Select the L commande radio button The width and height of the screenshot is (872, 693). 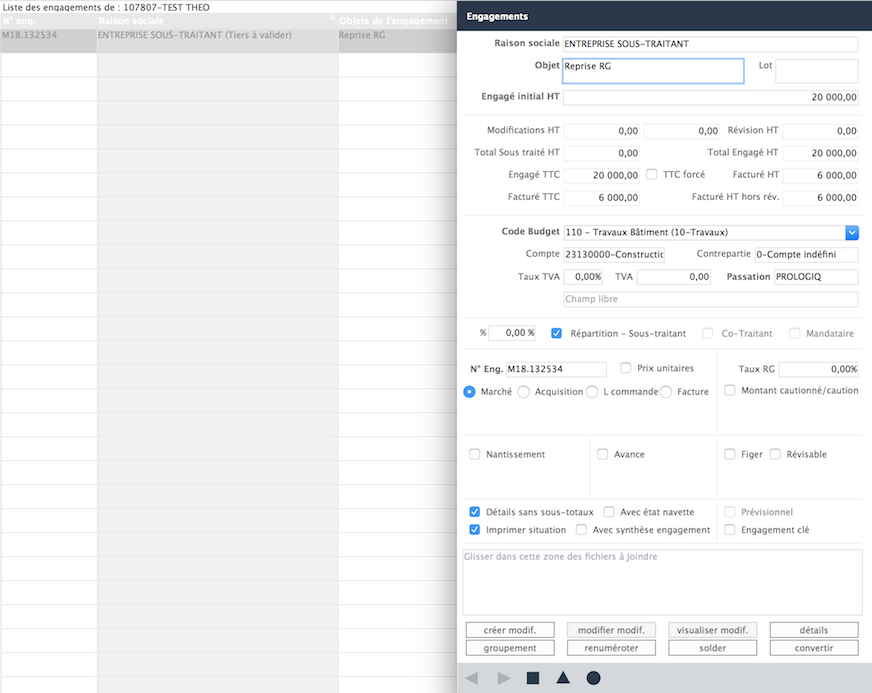click(592, 392)
